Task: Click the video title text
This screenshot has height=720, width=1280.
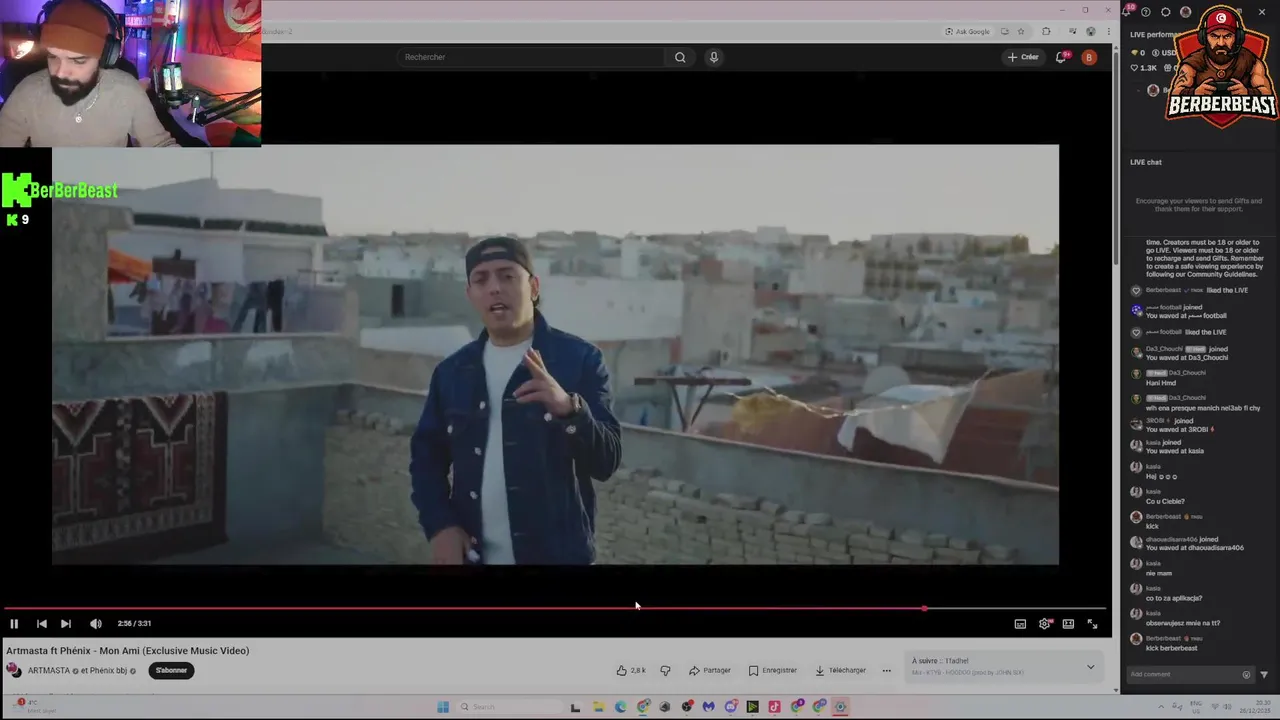Action: point(128,651)
